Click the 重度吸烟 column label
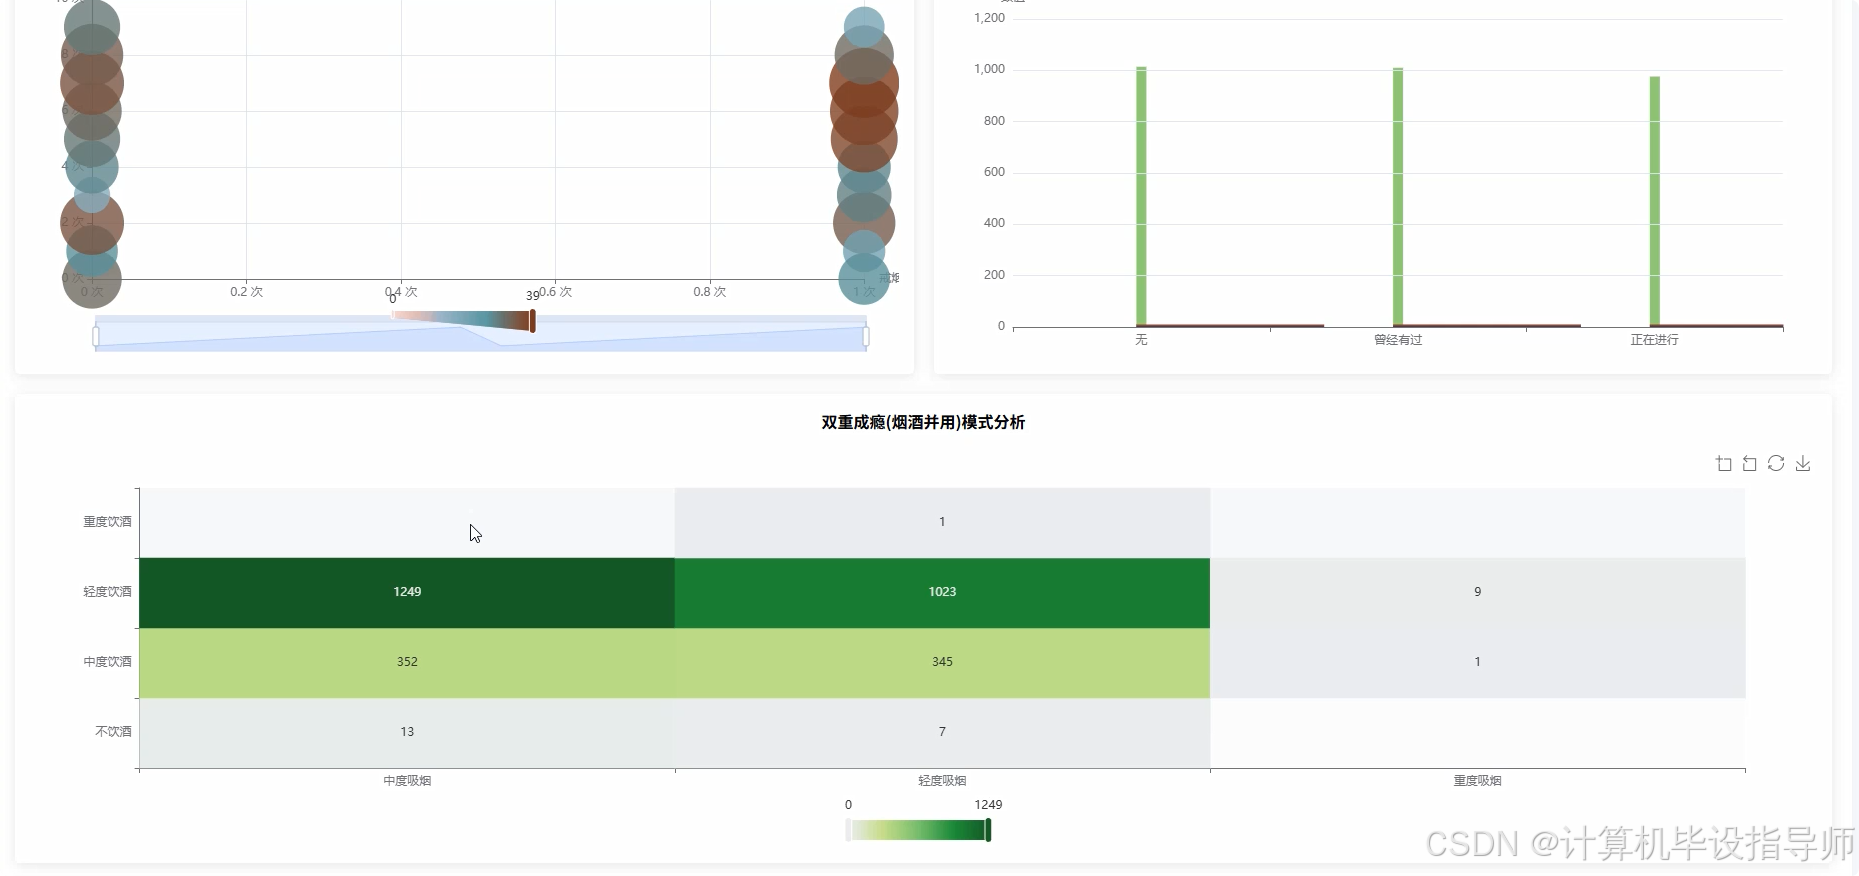The image size is (1859, 876). click(1477, 781)
